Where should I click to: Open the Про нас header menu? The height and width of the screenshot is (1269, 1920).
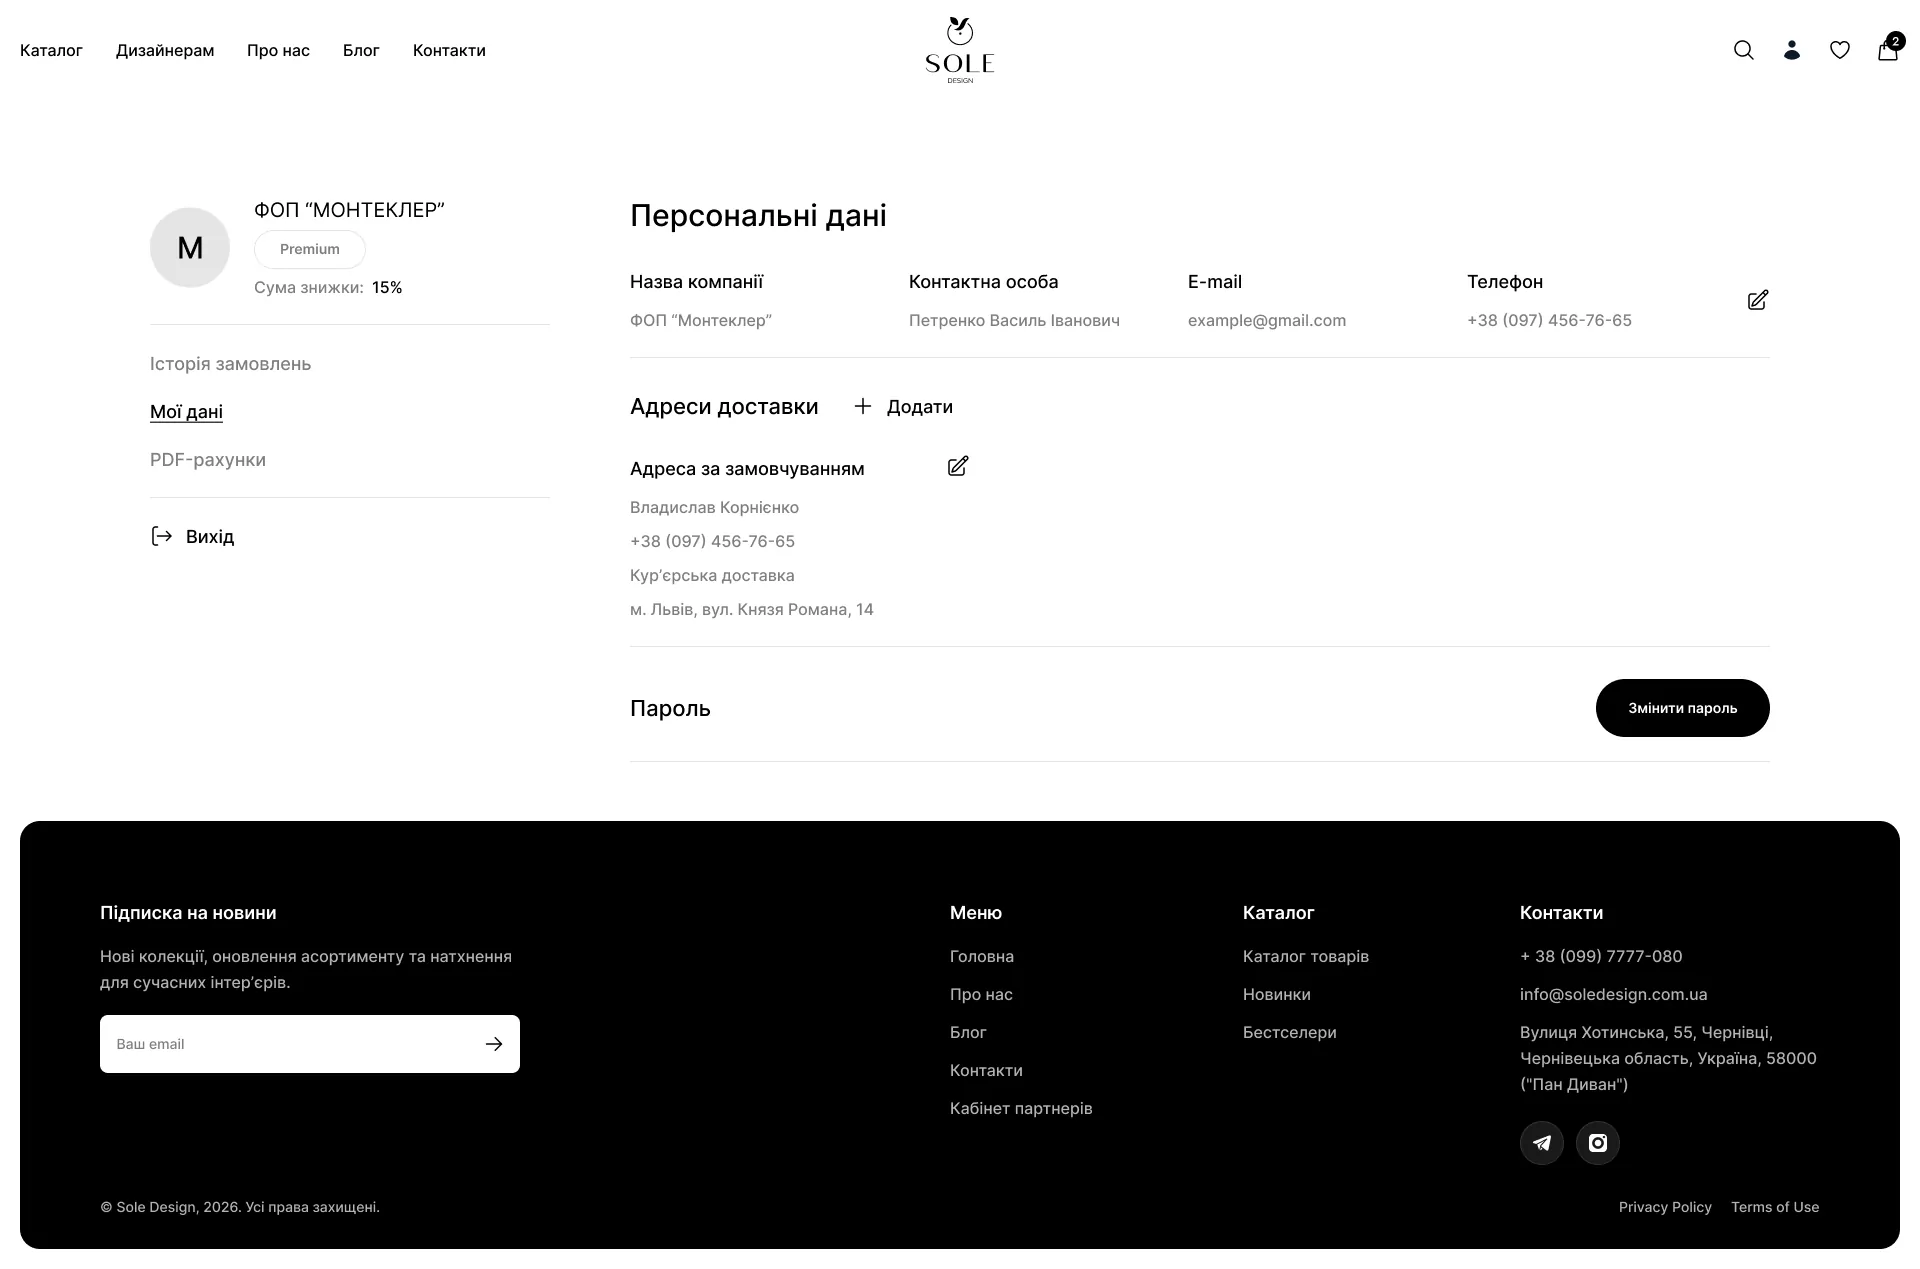(278, 50)
